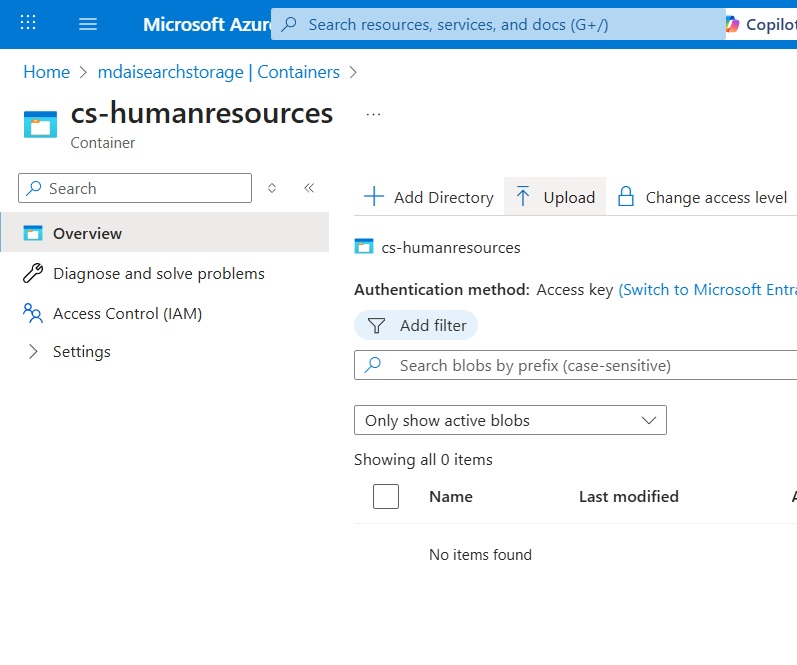Screen dimensions: 797x665
Task: Click the 'Showing all 0 items' text
Action: [423, 460]
